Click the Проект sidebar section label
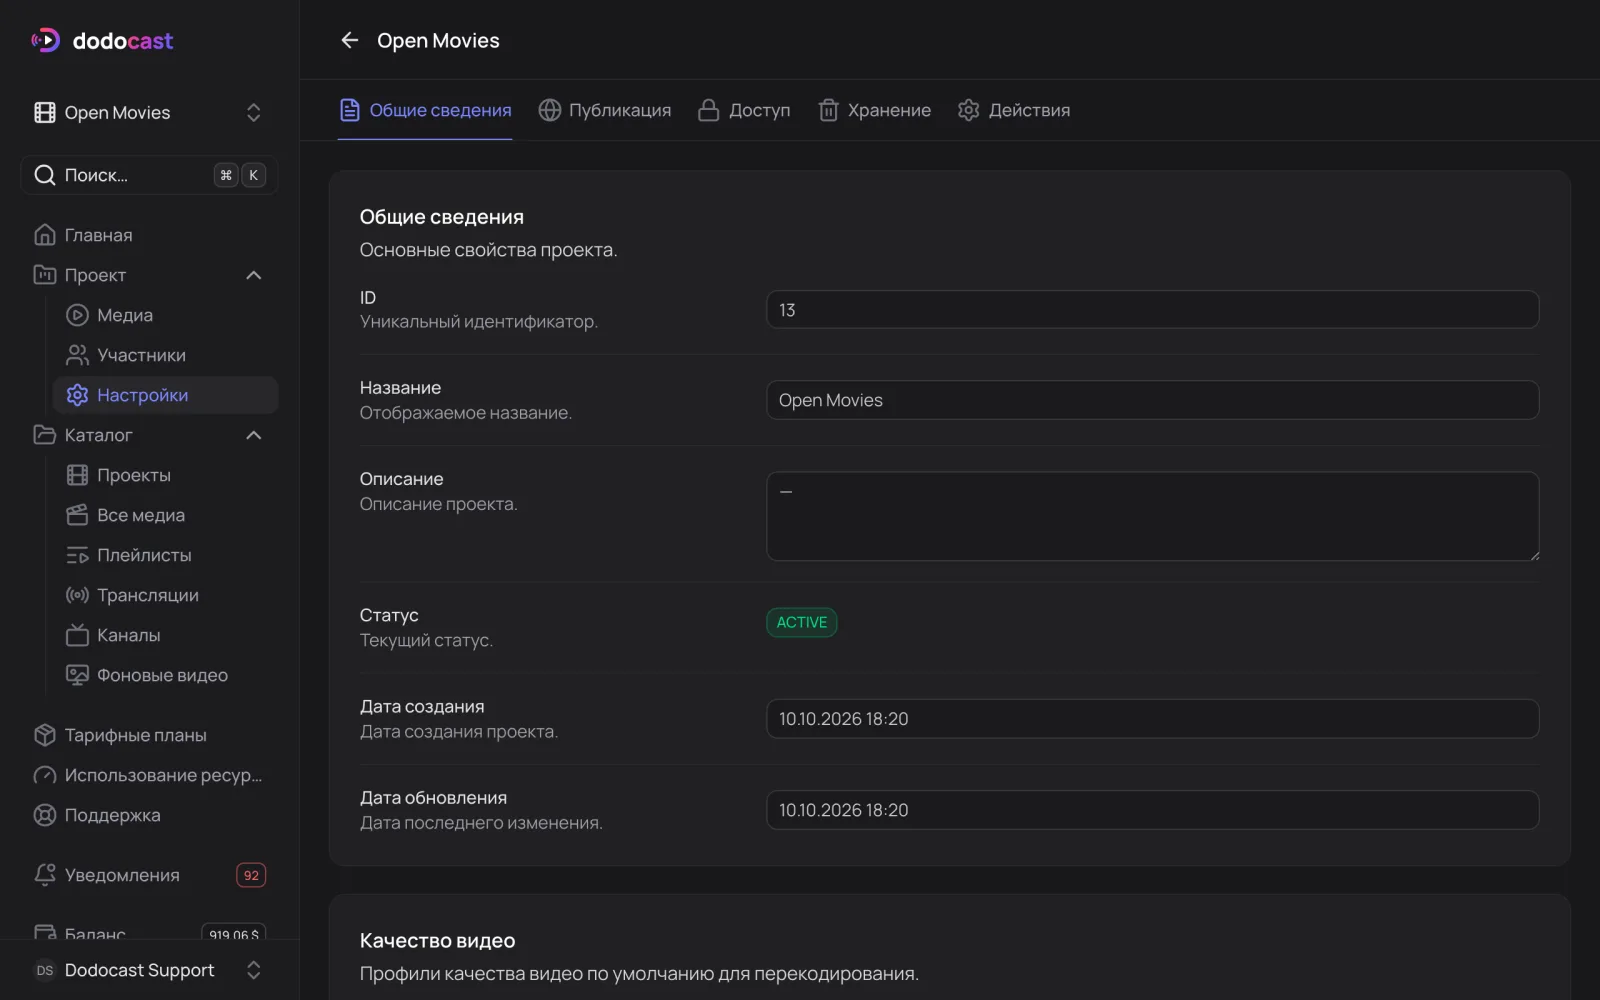 95,275
